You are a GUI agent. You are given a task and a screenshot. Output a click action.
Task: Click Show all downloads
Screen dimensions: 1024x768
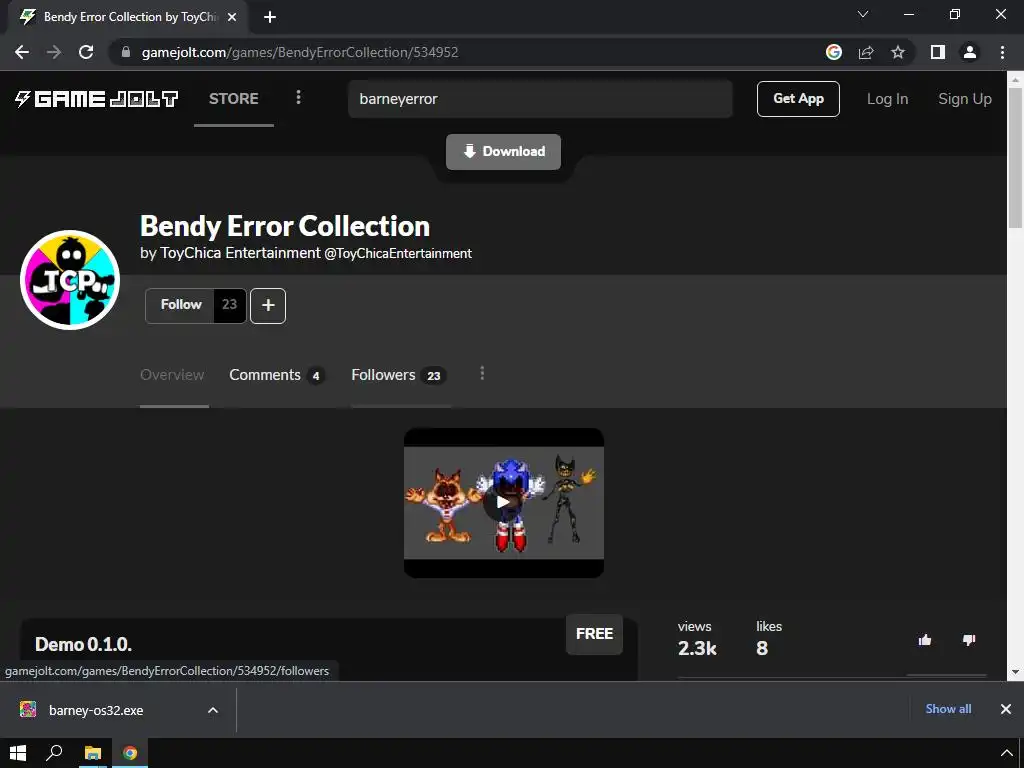[x=948, y=709]
